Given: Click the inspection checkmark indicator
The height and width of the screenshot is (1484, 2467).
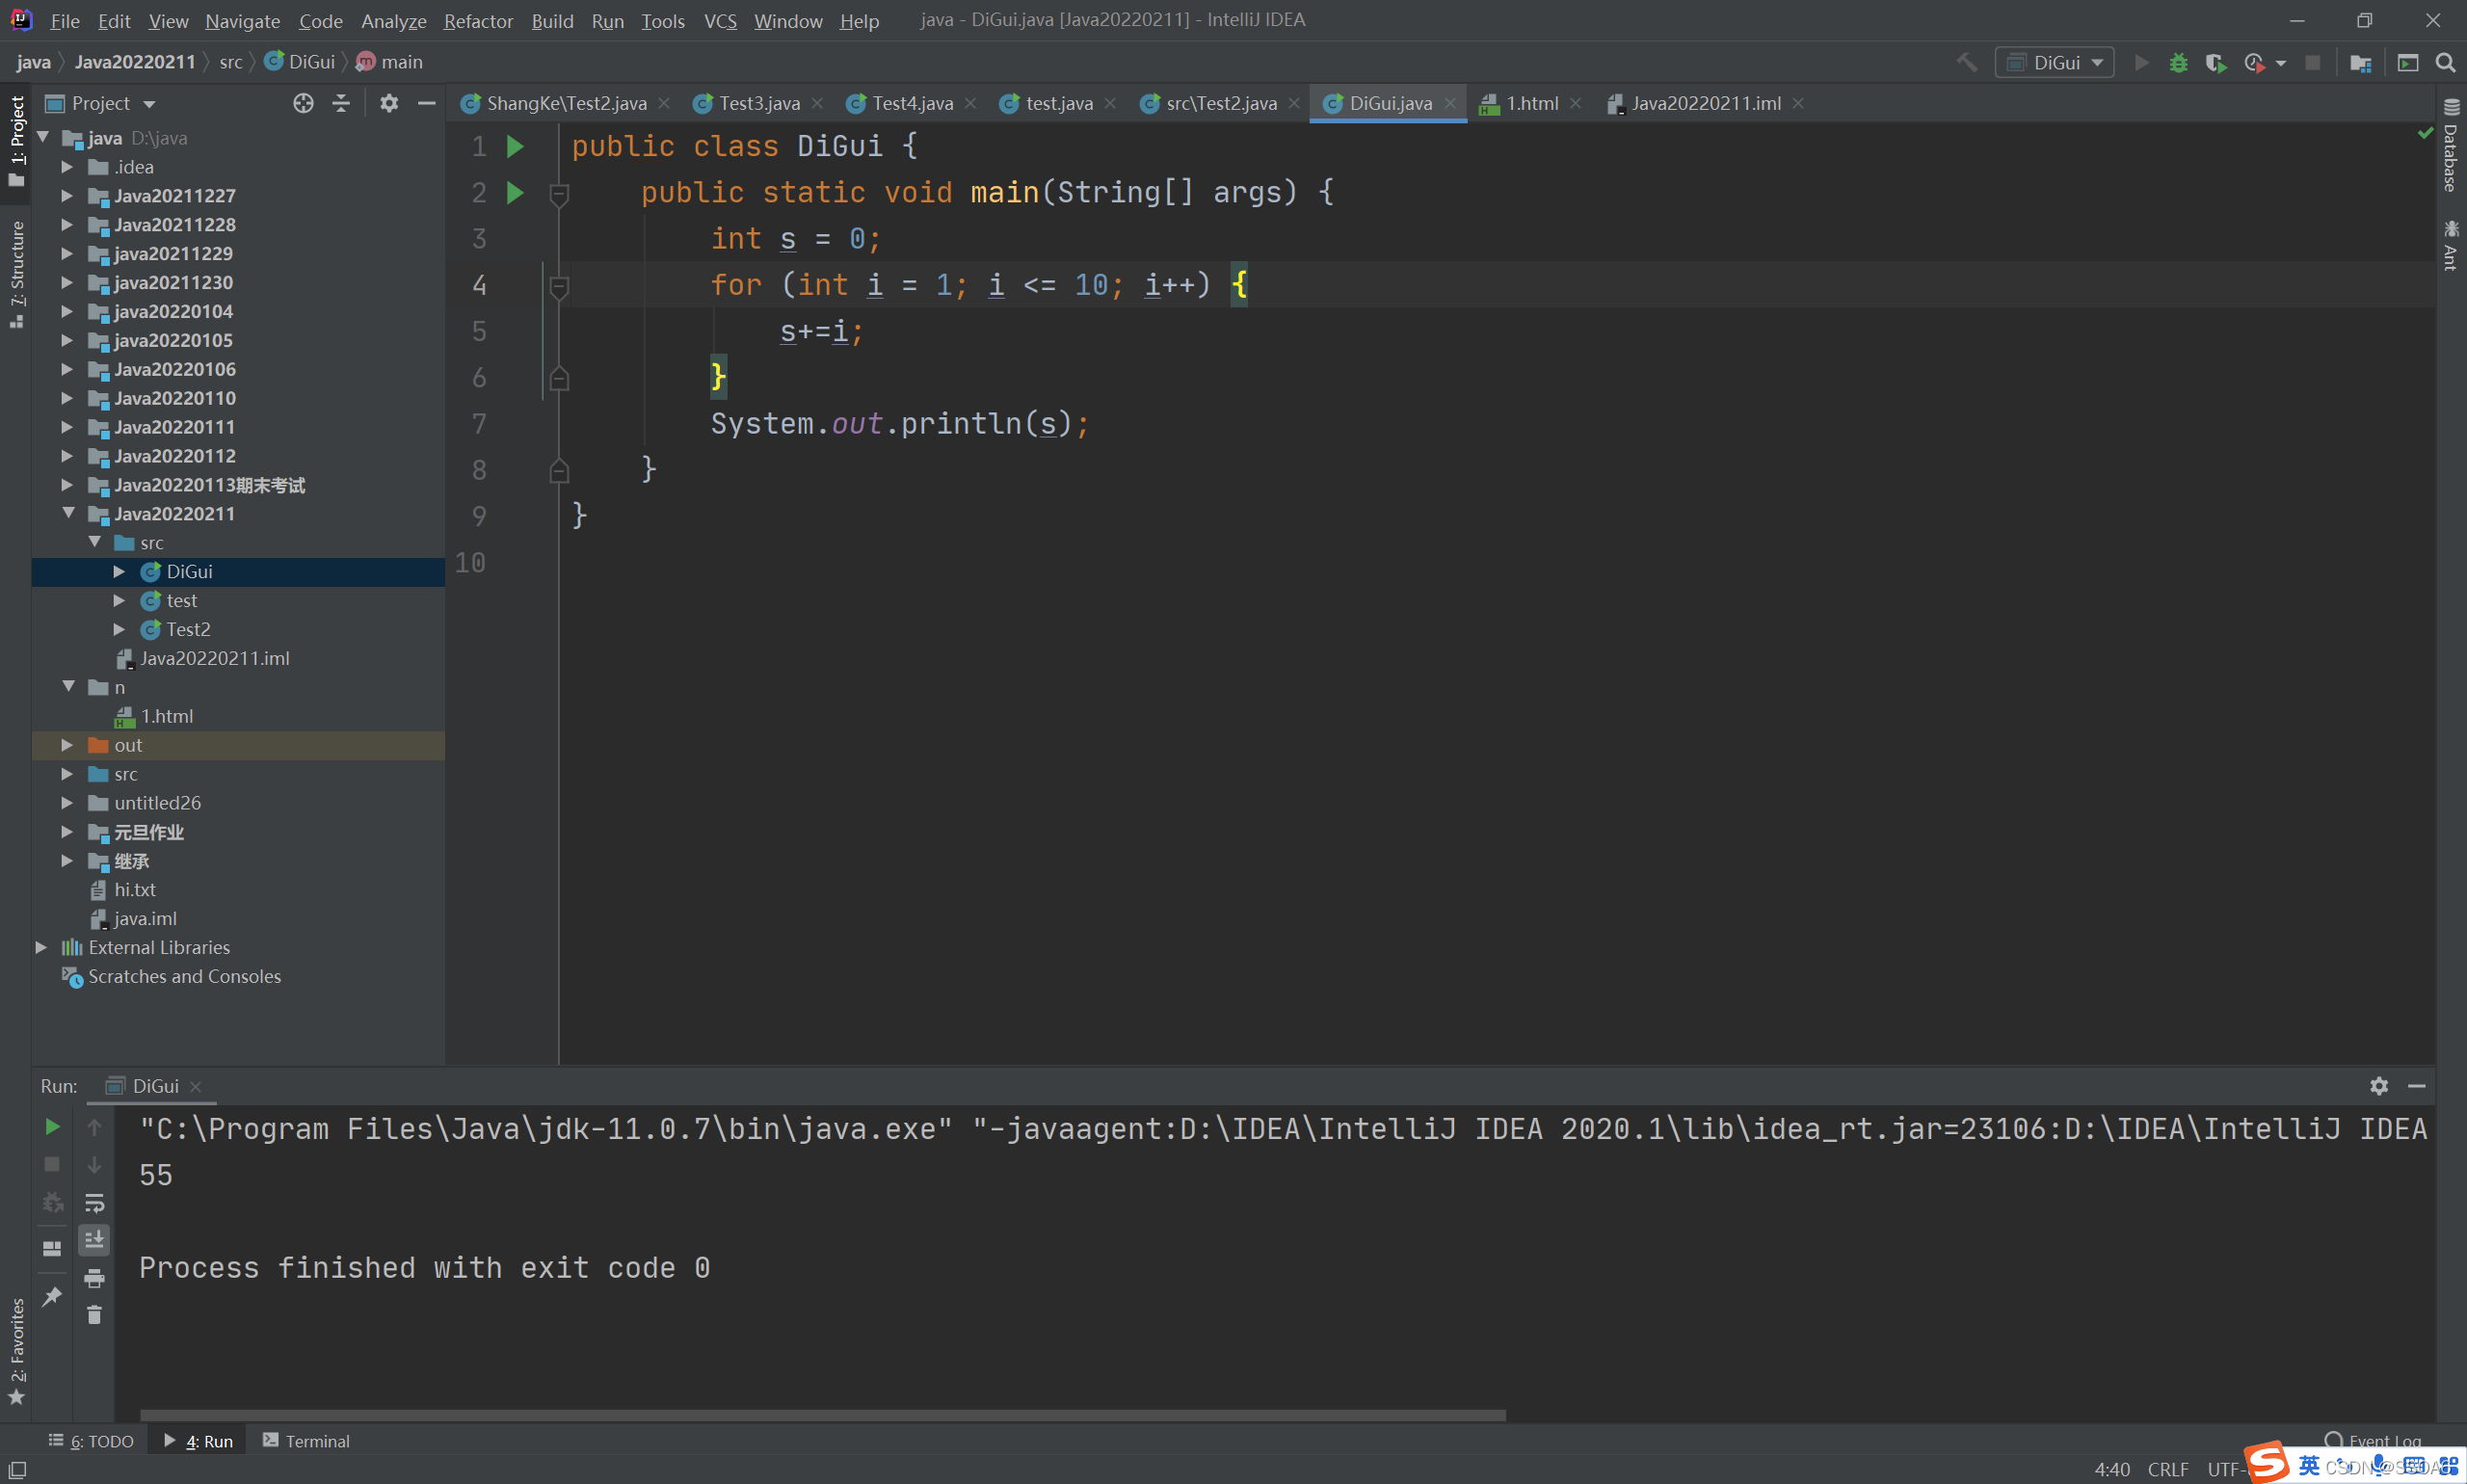Looking at the screenshot, I should coord(2425,133).
